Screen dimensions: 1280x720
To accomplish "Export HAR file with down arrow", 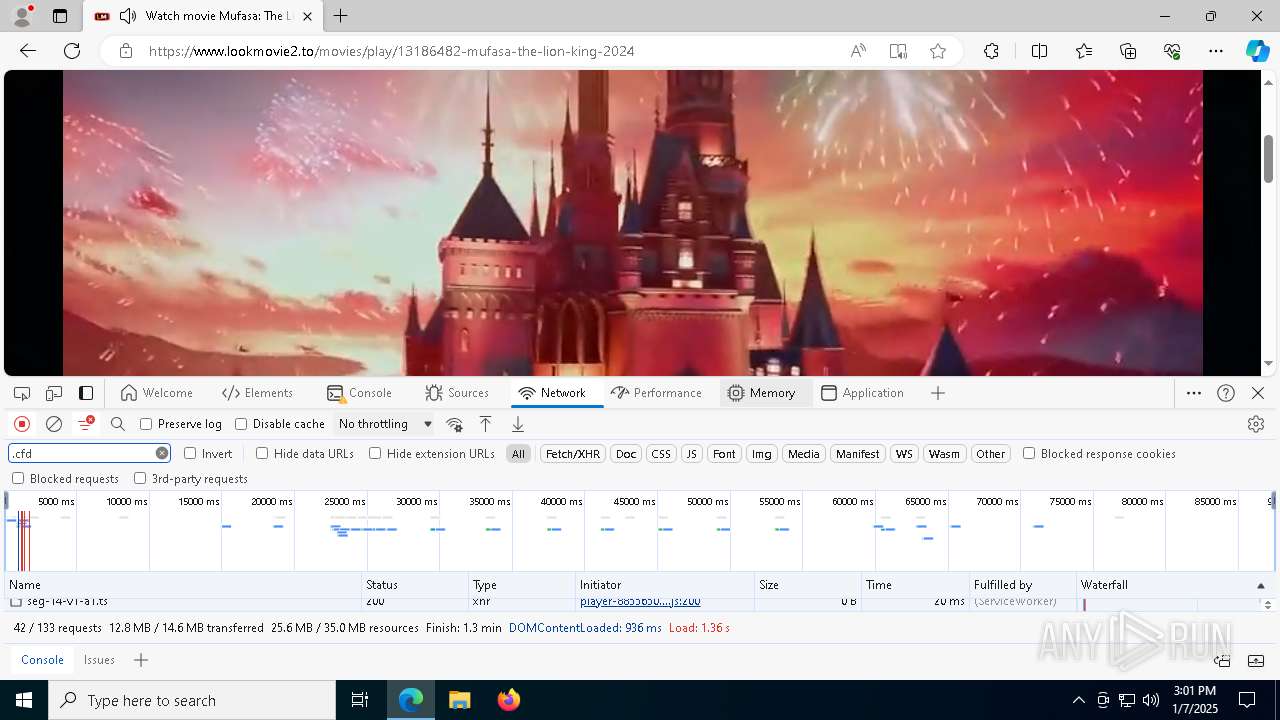I will (518, 424).
